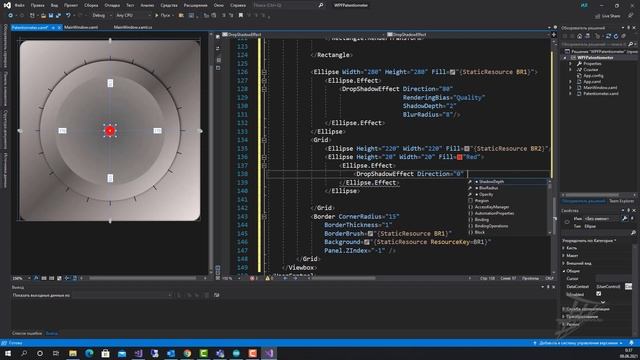640x360 pixels.
Task: Open the designer zoom level dropdown
Action: point(21,278)
